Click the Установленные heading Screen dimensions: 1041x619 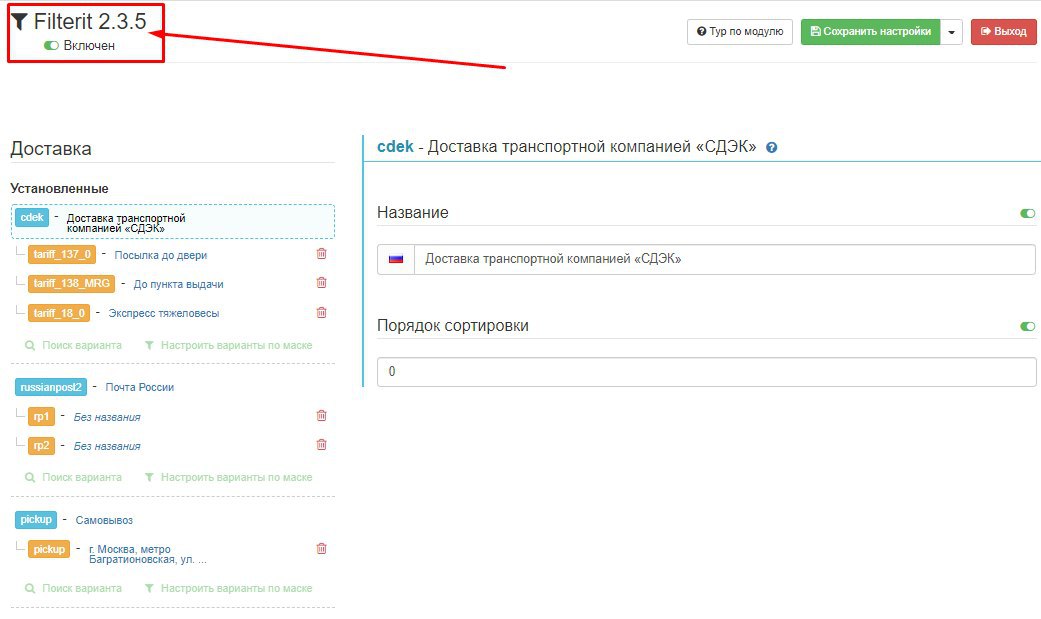[x=59, y=189]
